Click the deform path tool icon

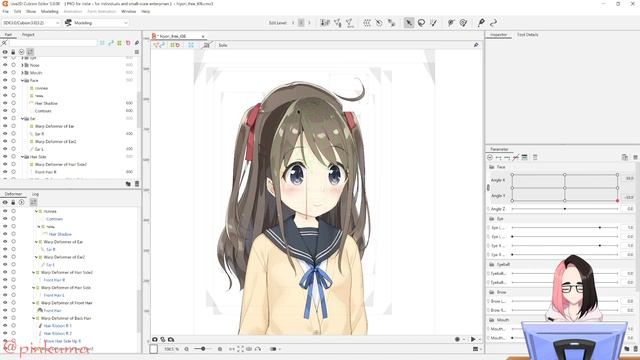click(451, 23)
